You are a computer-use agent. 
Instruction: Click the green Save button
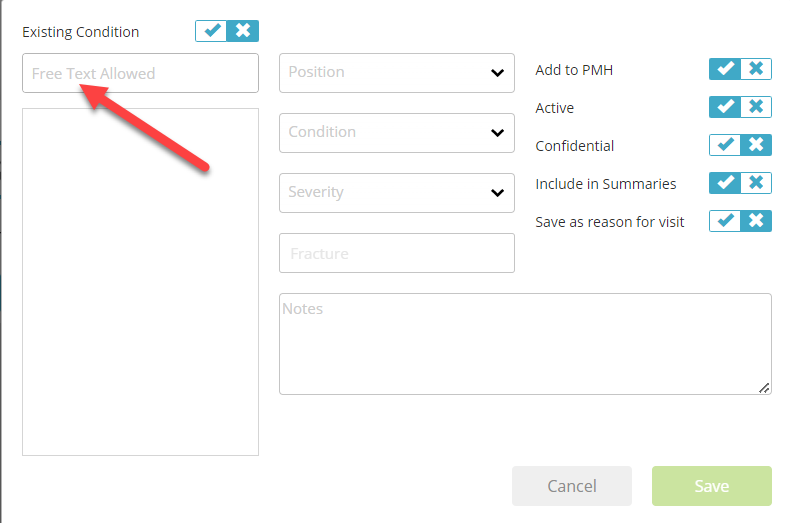click(x=712, y=486)
